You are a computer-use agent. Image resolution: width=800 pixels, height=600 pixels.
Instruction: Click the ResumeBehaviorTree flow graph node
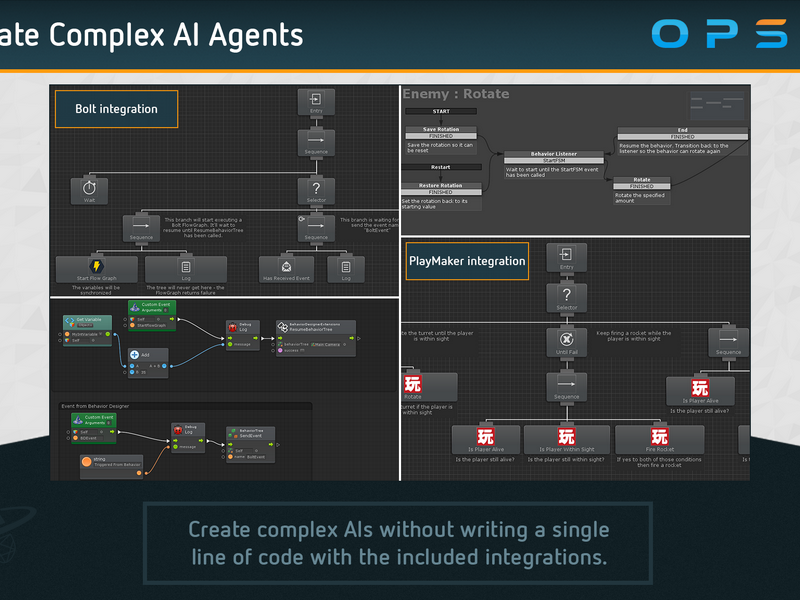coord(316,338)
